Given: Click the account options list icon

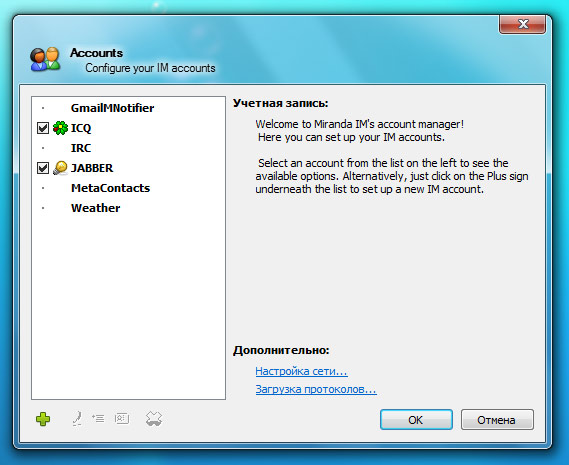Looking at the screenshot, I should pyautogui.click(x=98, y=419).
